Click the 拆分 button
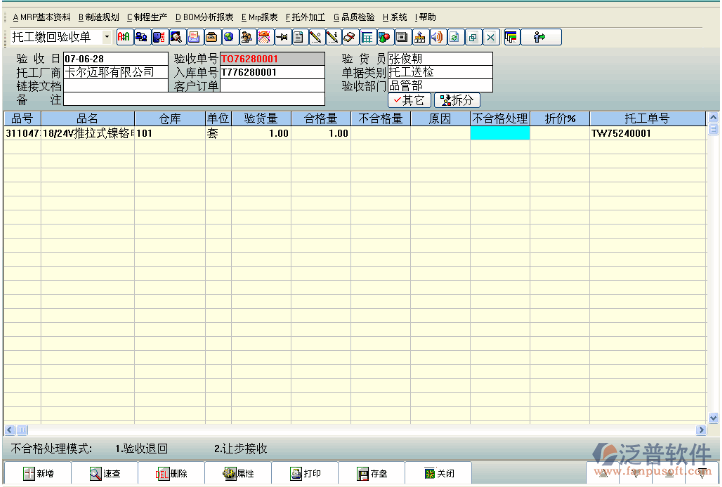Viewport: 722px width, 487px height. [456, 100]
